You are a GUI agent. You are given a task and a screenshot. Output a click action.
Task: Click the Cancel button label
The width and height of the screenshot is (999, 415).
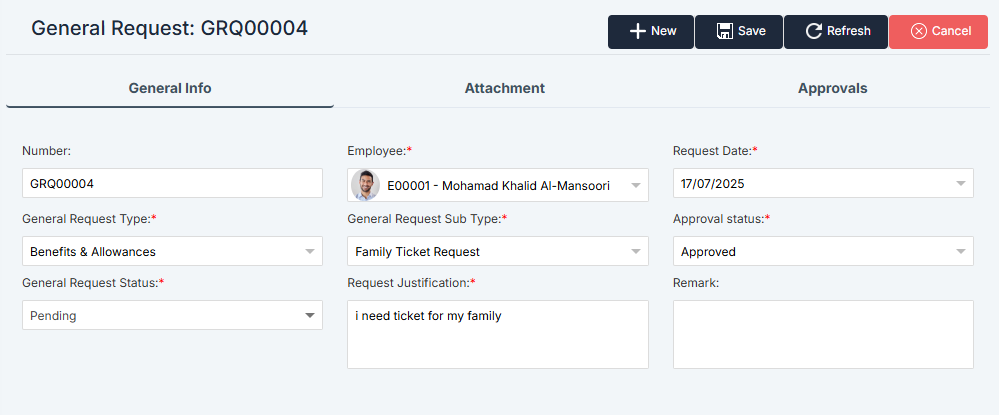951,31
